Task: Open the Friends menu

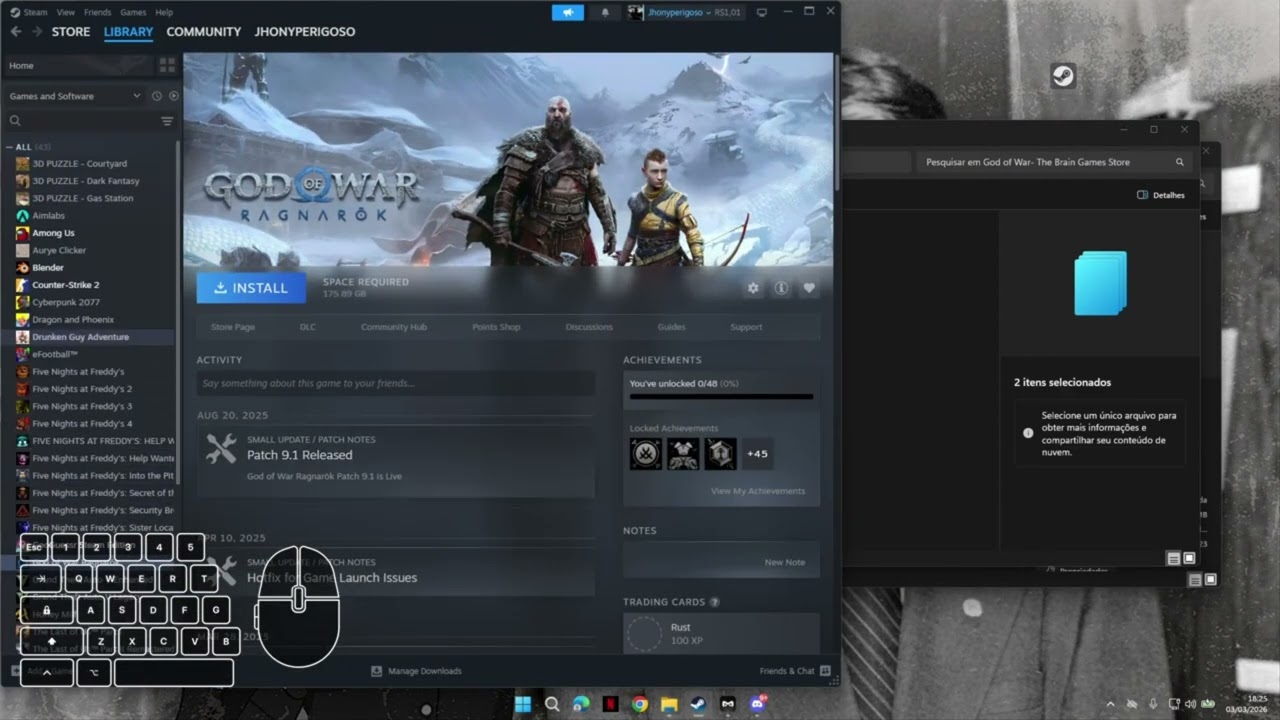Action: (98, 12)
